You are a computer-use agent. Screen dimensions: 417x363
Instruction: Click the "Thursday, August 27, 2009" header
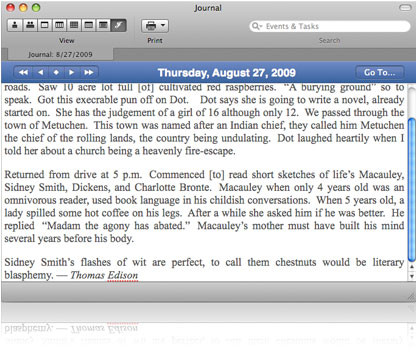coord(227,73)
